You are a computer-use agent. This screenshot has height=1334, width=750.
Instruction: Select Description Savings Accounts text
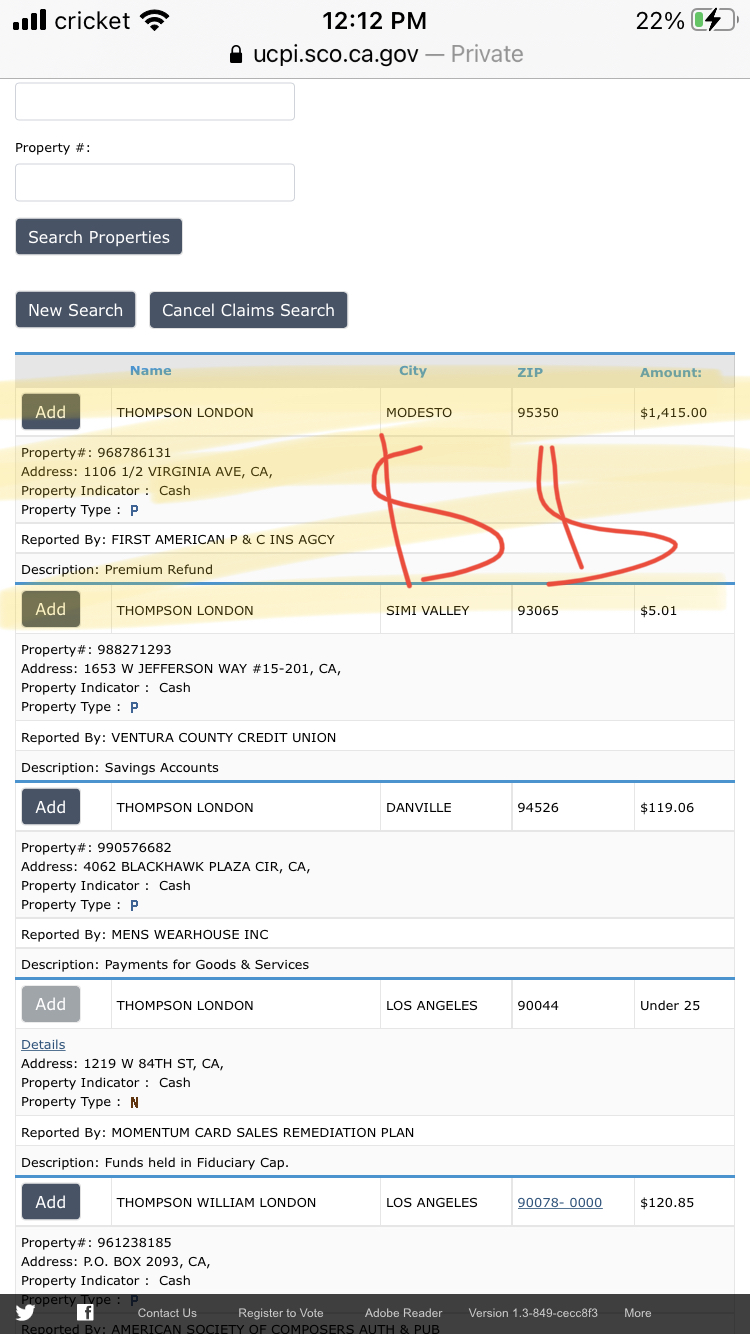tap(120, 767)
